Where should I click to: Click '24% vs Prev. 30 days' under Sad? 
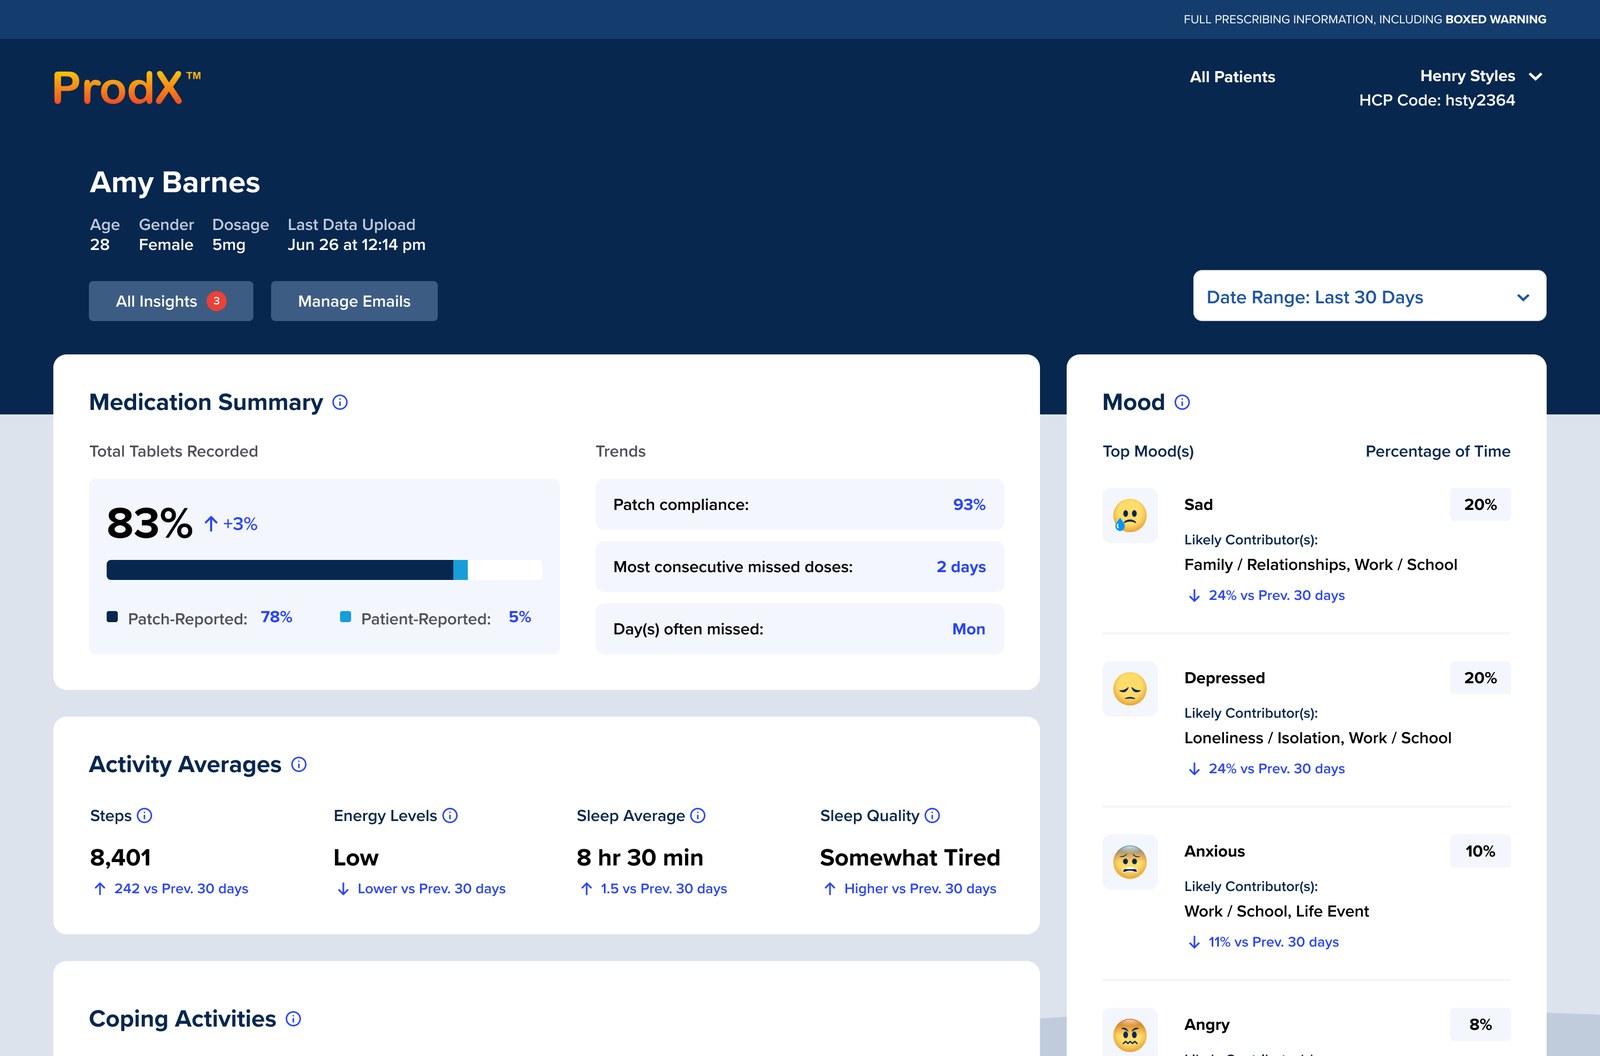pyautogui.click(x=1276, y=595)
